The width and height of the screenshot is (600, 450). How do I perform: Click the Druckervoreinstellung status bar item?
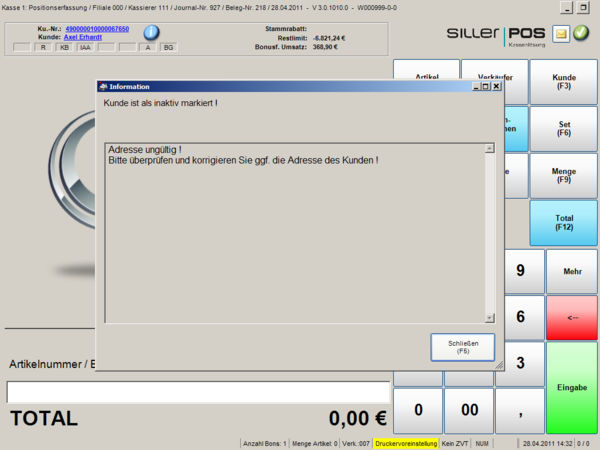coord(405,443)
